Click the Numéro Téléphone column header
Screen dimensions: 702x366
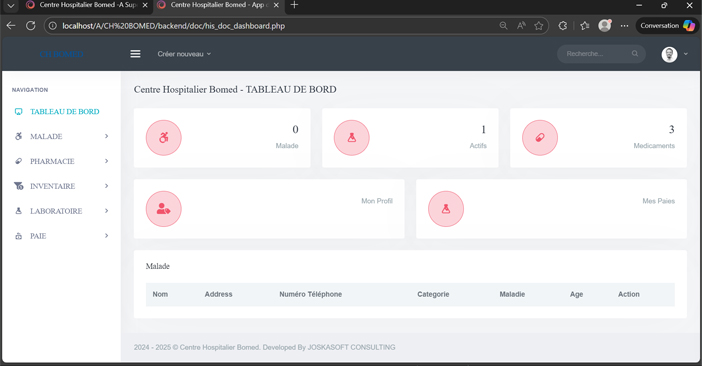[311, 294]
